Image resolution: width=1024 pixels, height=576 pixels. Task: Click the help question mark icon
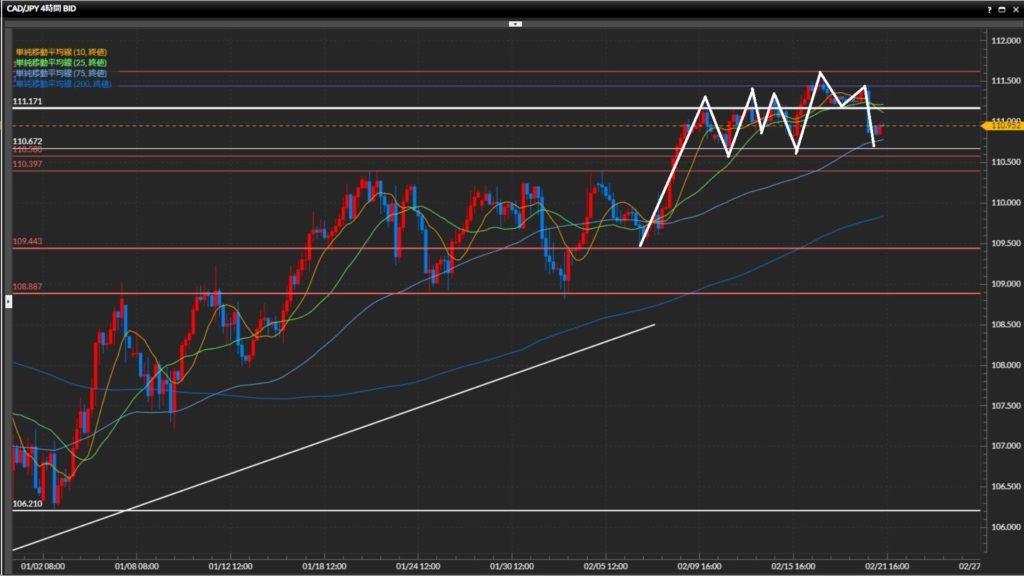(x=989, y=8)
